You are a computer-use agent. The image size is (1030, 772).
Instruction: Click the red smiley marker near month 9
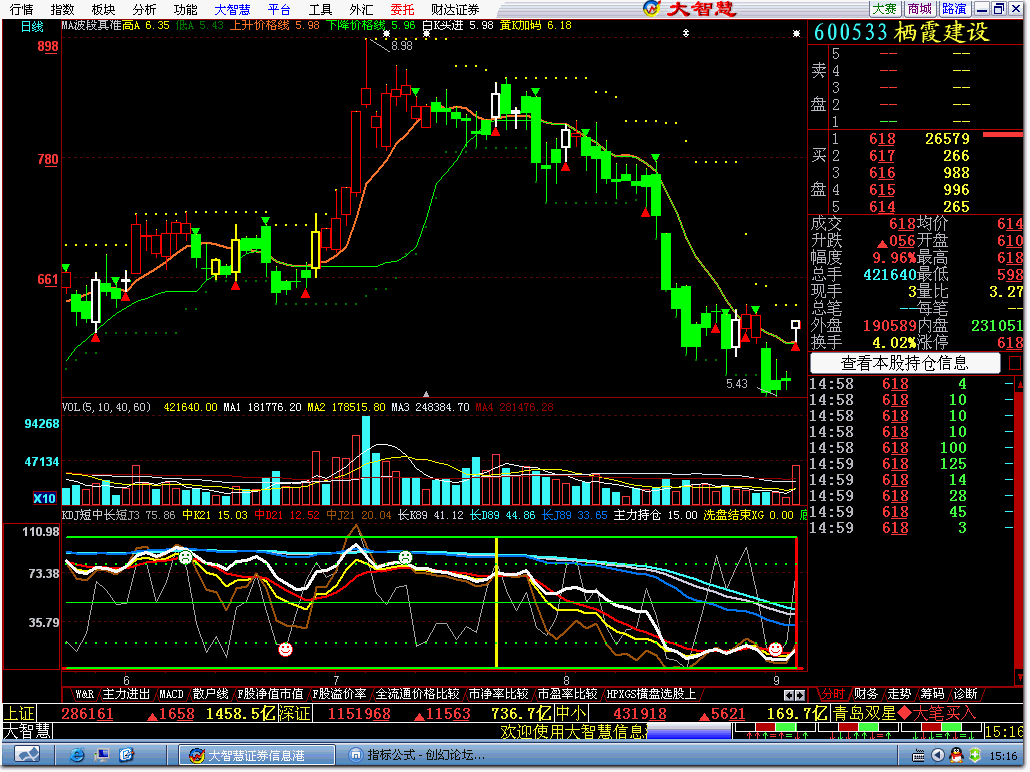pos(775,649)
